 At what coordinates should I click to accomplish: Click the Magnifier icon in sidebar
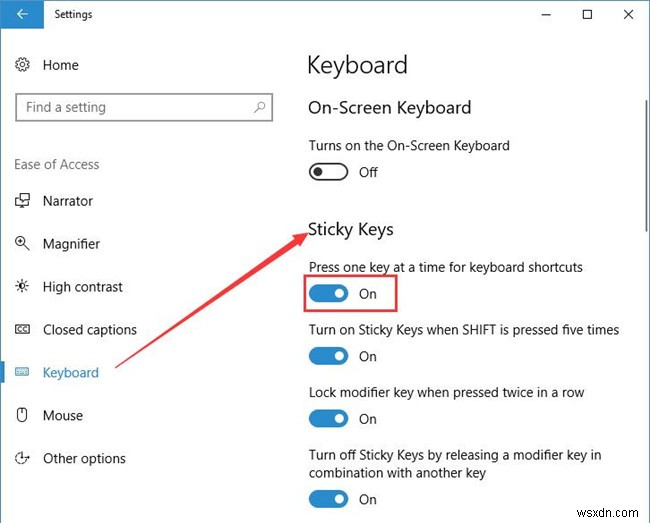tap(22, 243)
